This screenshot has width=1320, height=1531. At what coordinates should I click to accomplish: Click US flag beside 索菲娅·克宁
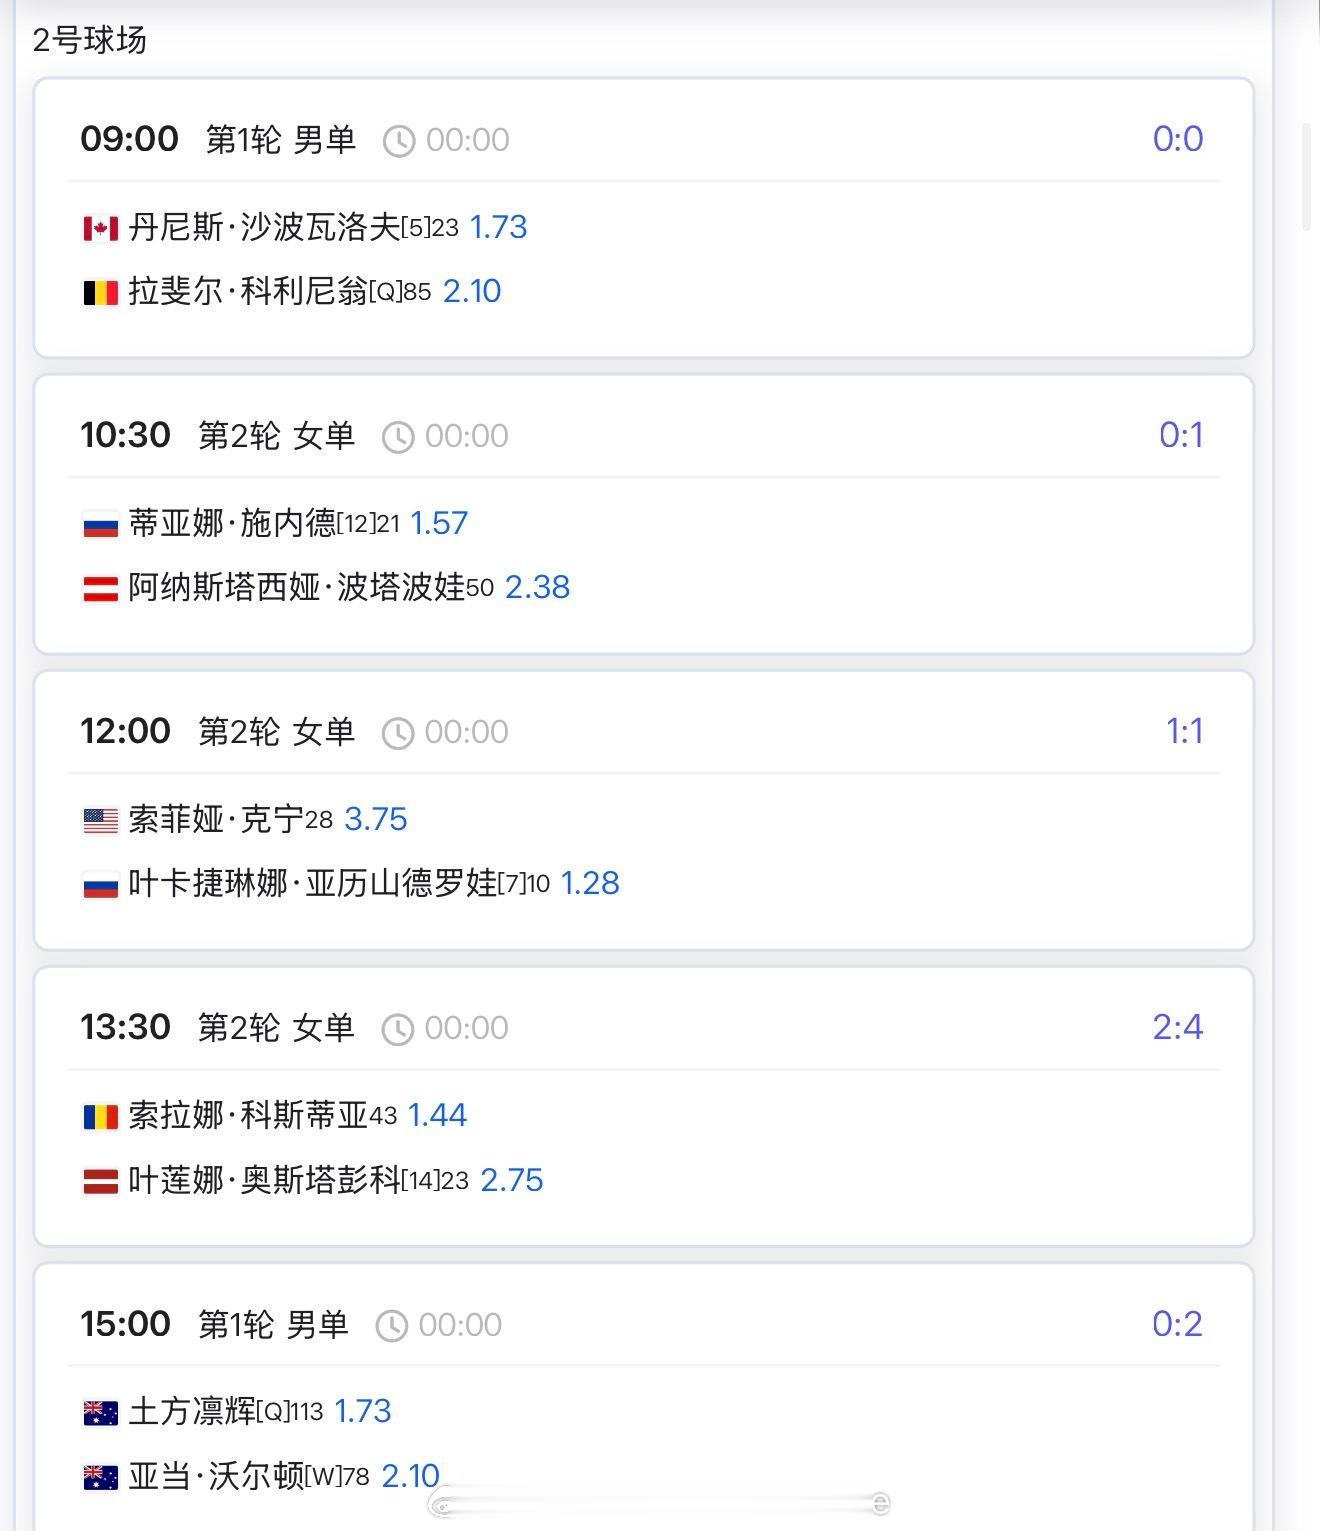click(100, 821)
